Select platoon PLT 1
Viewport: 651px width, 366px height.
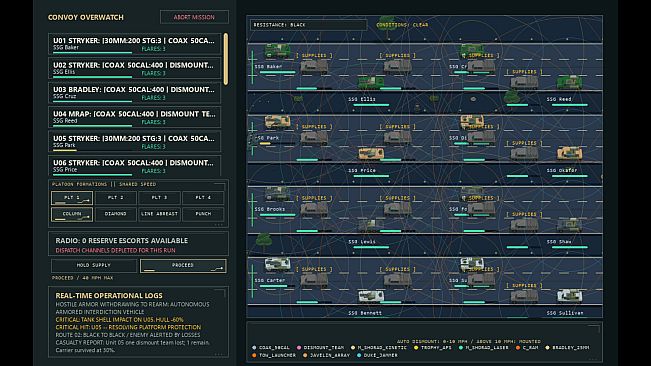click(72, 198)
